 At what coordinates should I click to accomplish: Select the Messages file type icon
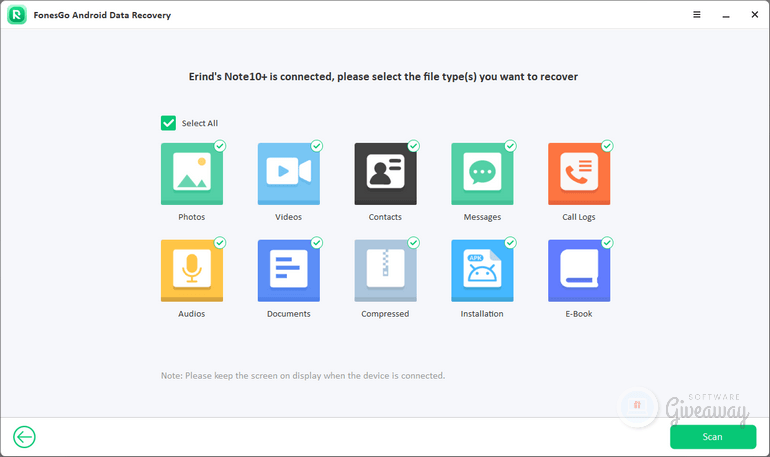[482, 174]
